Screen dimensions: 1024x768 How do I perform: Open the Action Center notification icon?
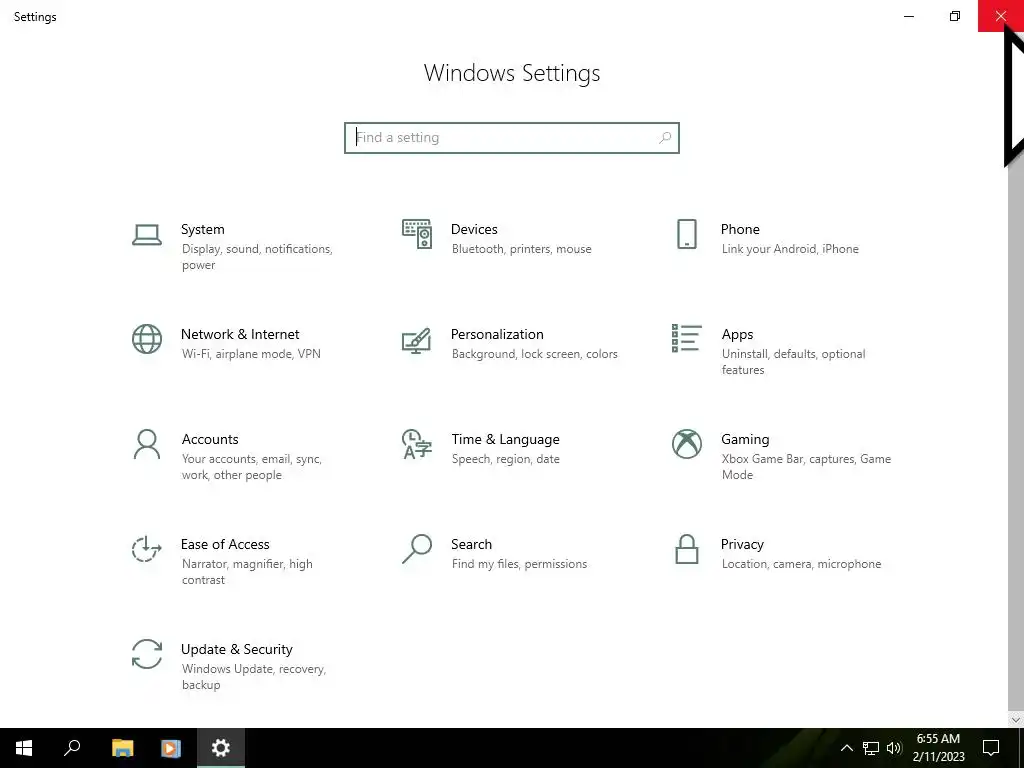click(991, 748)
